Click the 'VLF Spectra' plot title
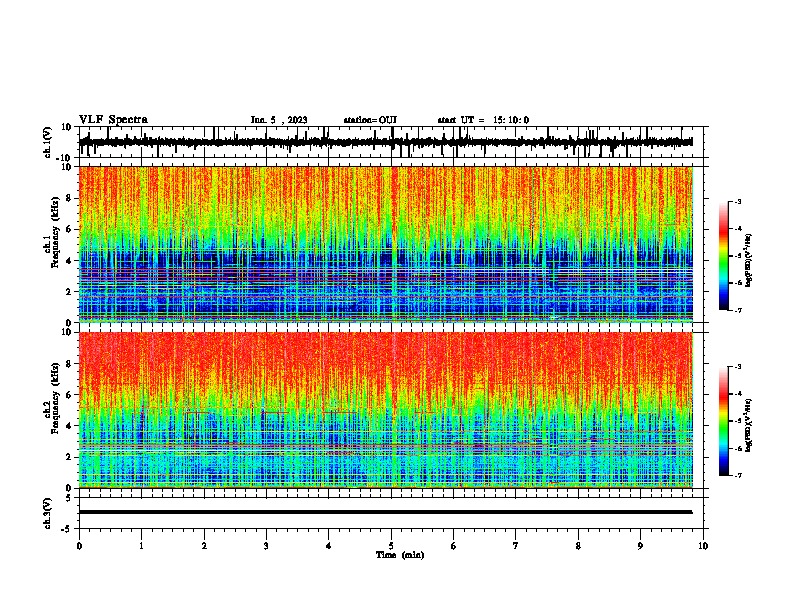This screenshot has width=792, height=612. [x=113, y=120]
